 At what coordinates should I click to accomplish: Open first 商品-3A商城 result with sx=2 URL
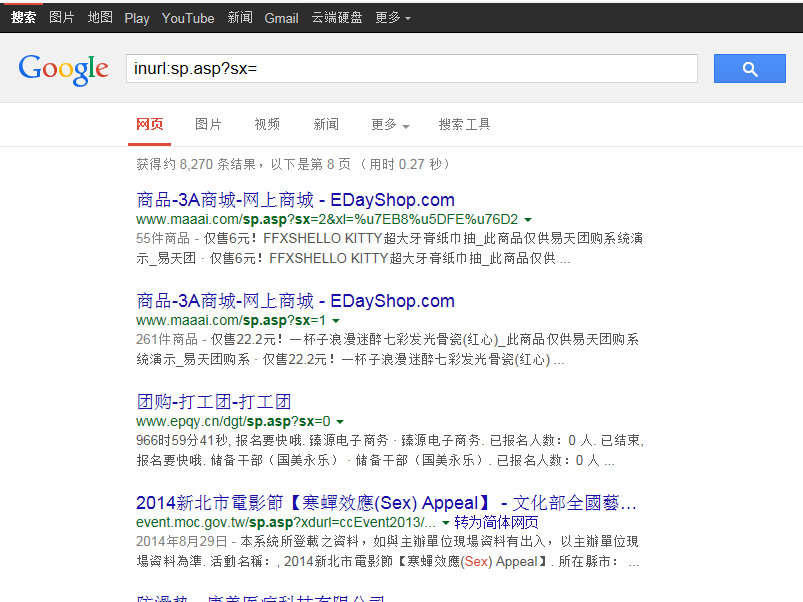pyautogui.click(x=295, y=200)
